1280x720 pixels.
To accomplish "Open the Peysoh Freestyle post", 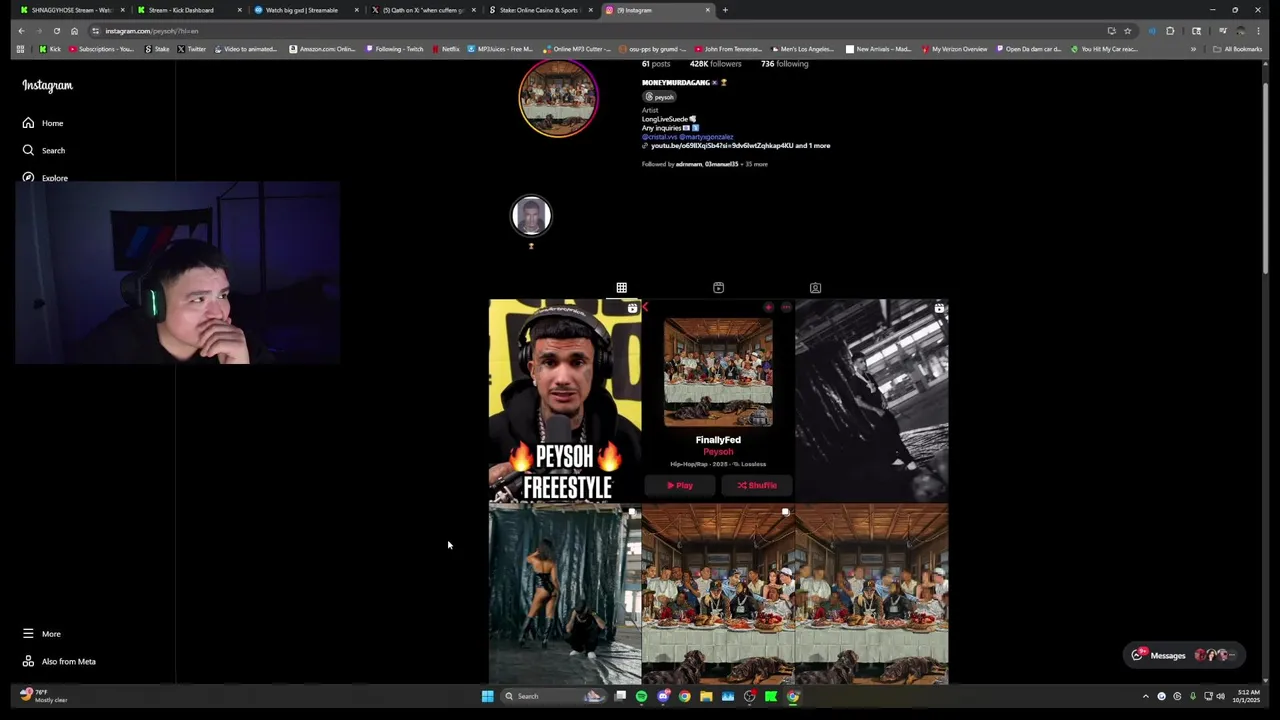I will [565, 400].
